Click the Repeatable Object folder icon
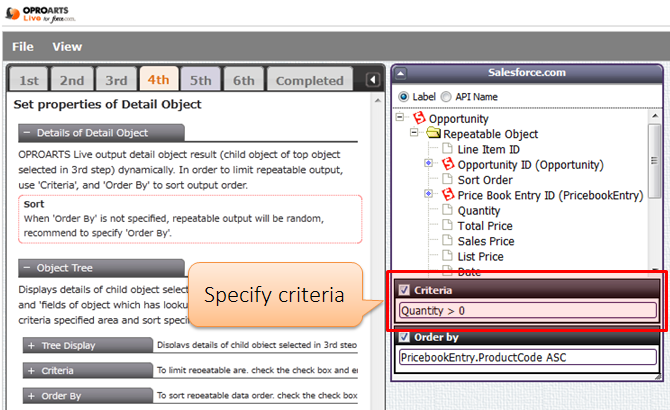This screenshot has height=410, width=670. pos(433,133)
